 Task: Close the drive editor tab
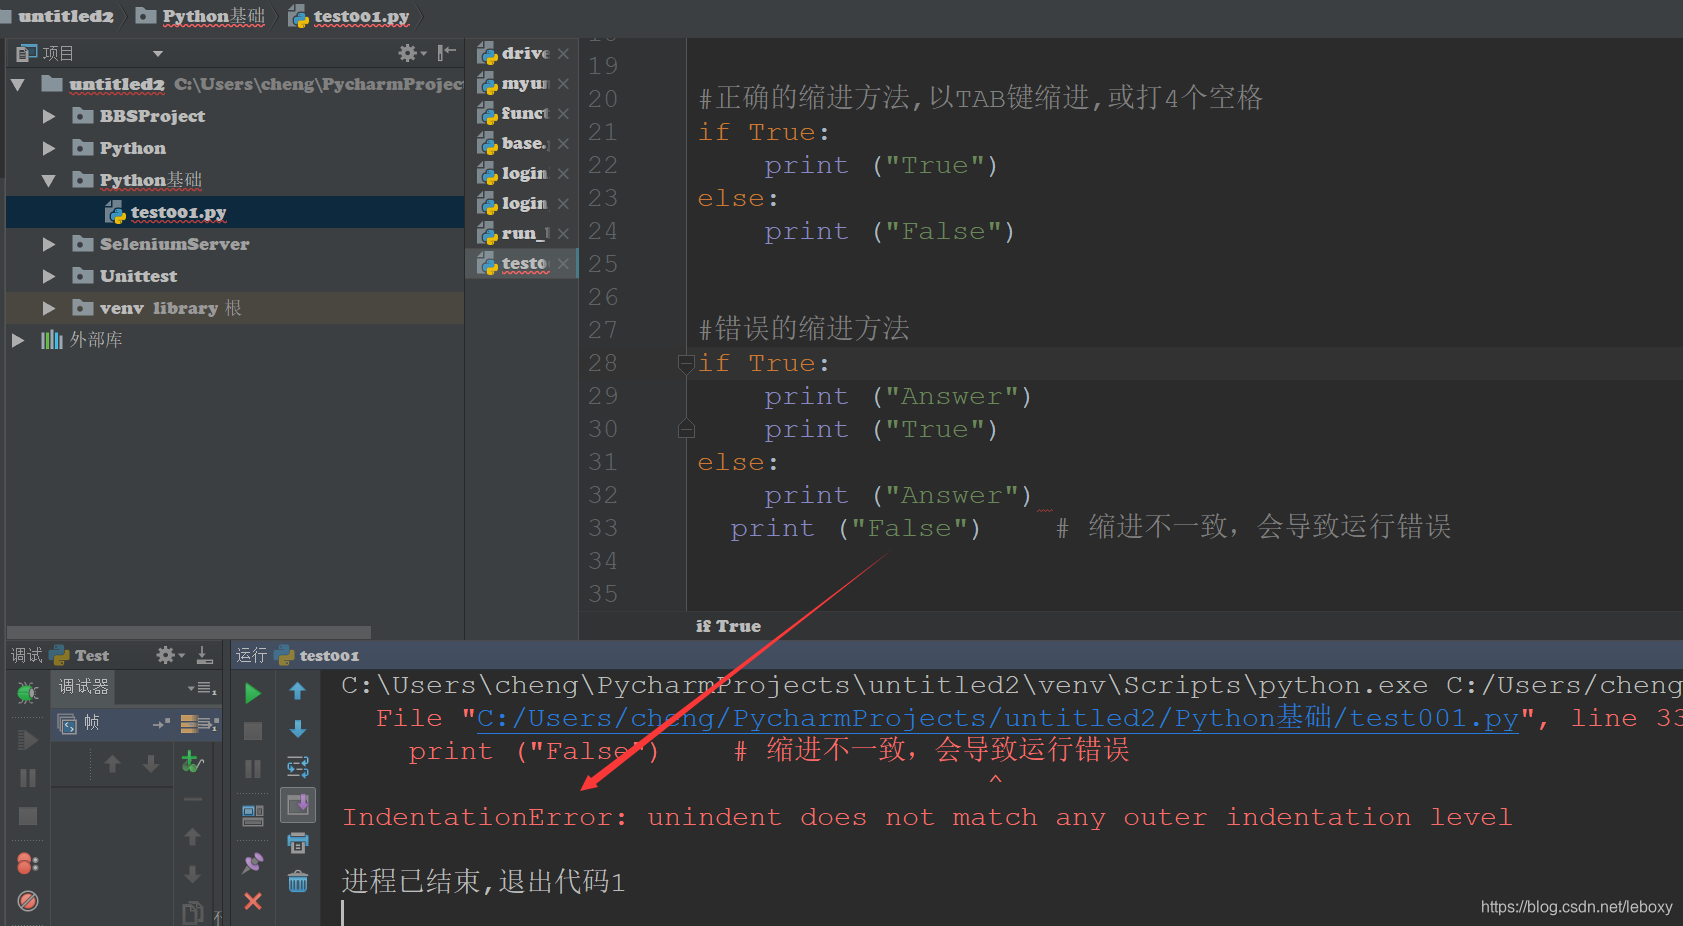coord(564,53)
